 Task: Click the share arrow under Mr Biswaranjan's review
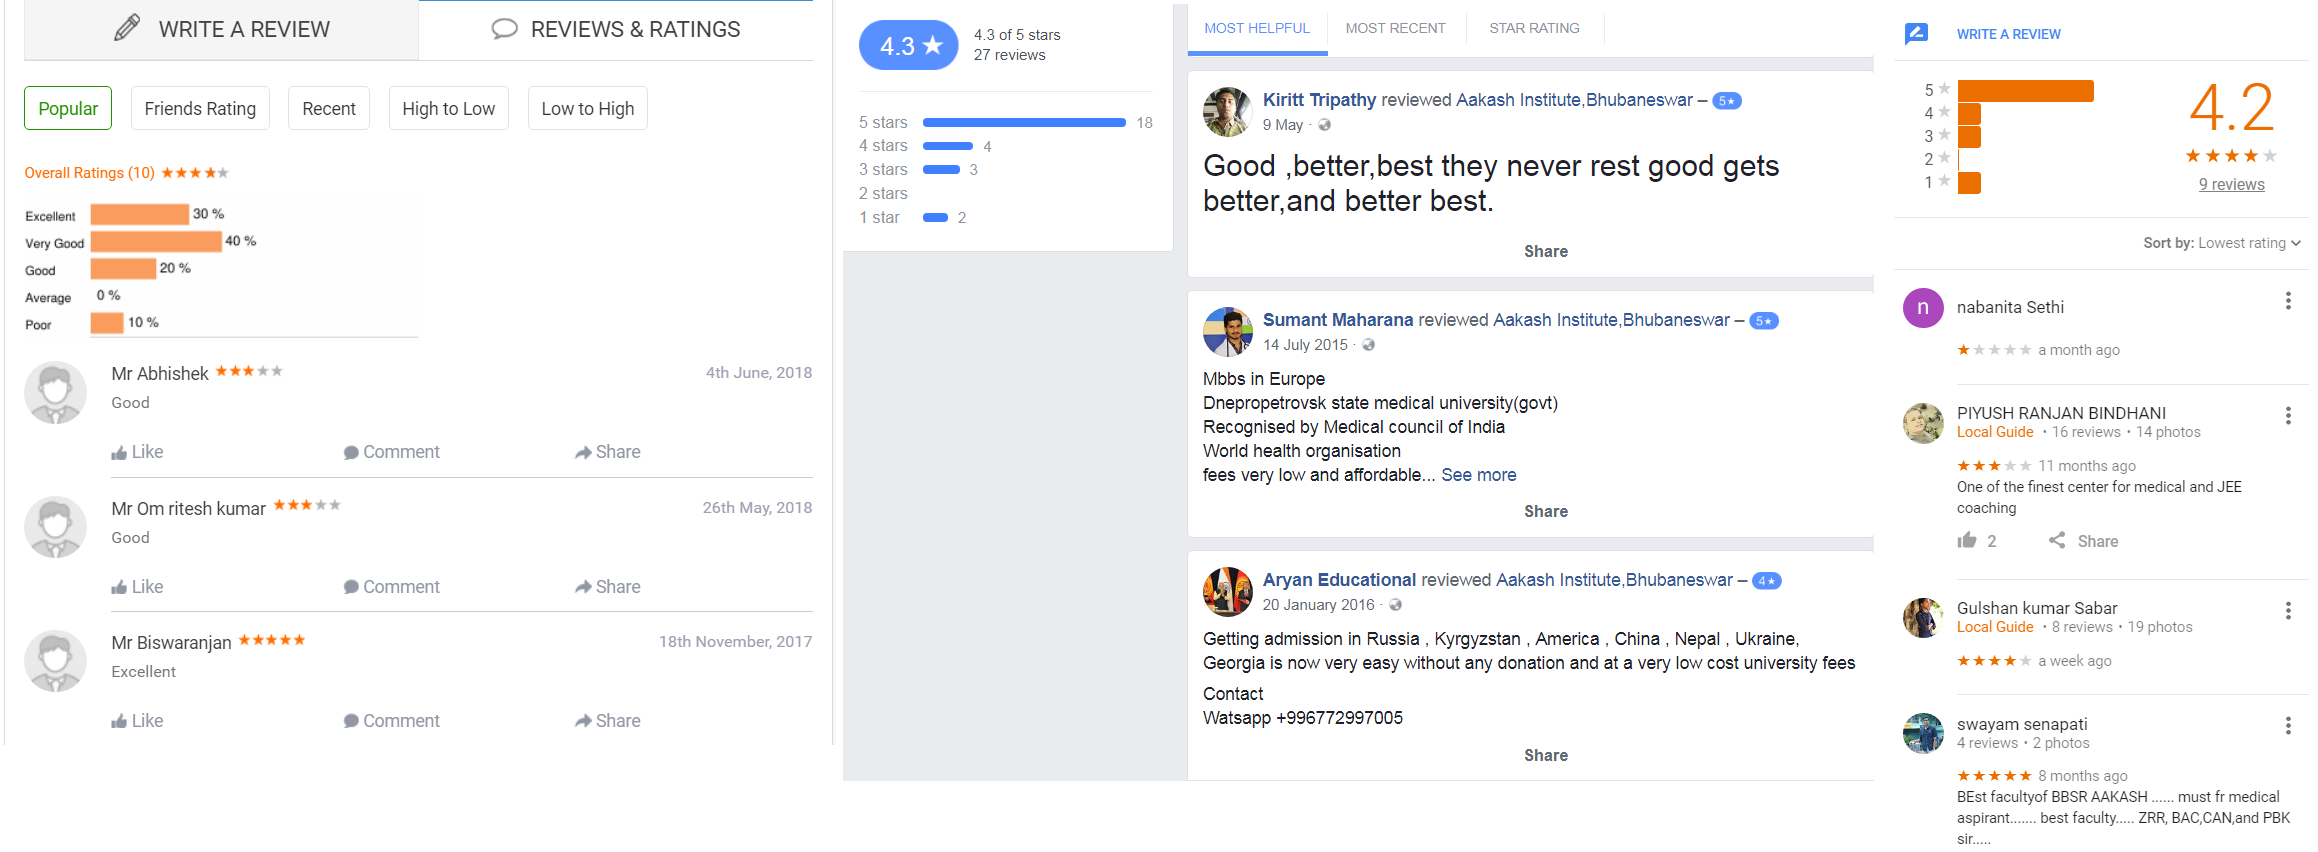[583, 722]
